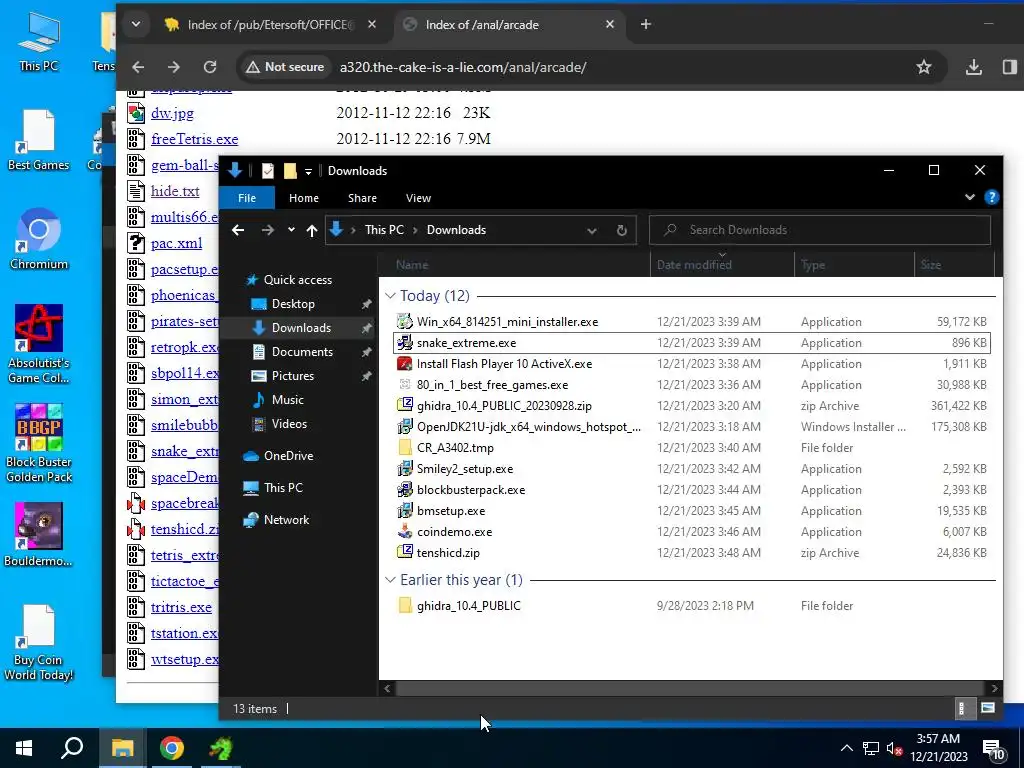Collapse the Today group
1024x768 pixels.
pyautogui.click(x=391, y=296)
